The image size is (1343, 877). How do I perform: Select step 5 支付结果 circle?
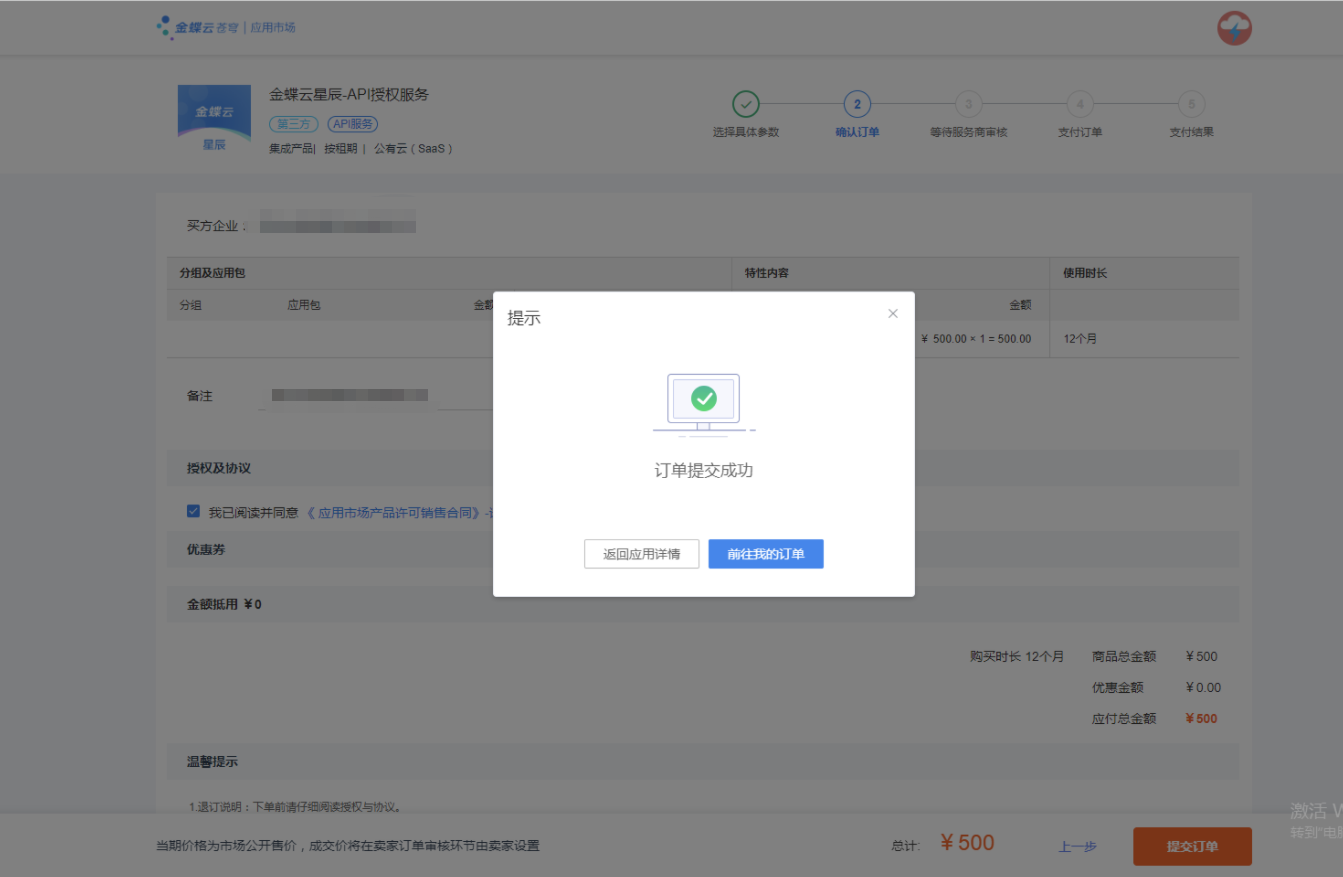(1191, 104)
